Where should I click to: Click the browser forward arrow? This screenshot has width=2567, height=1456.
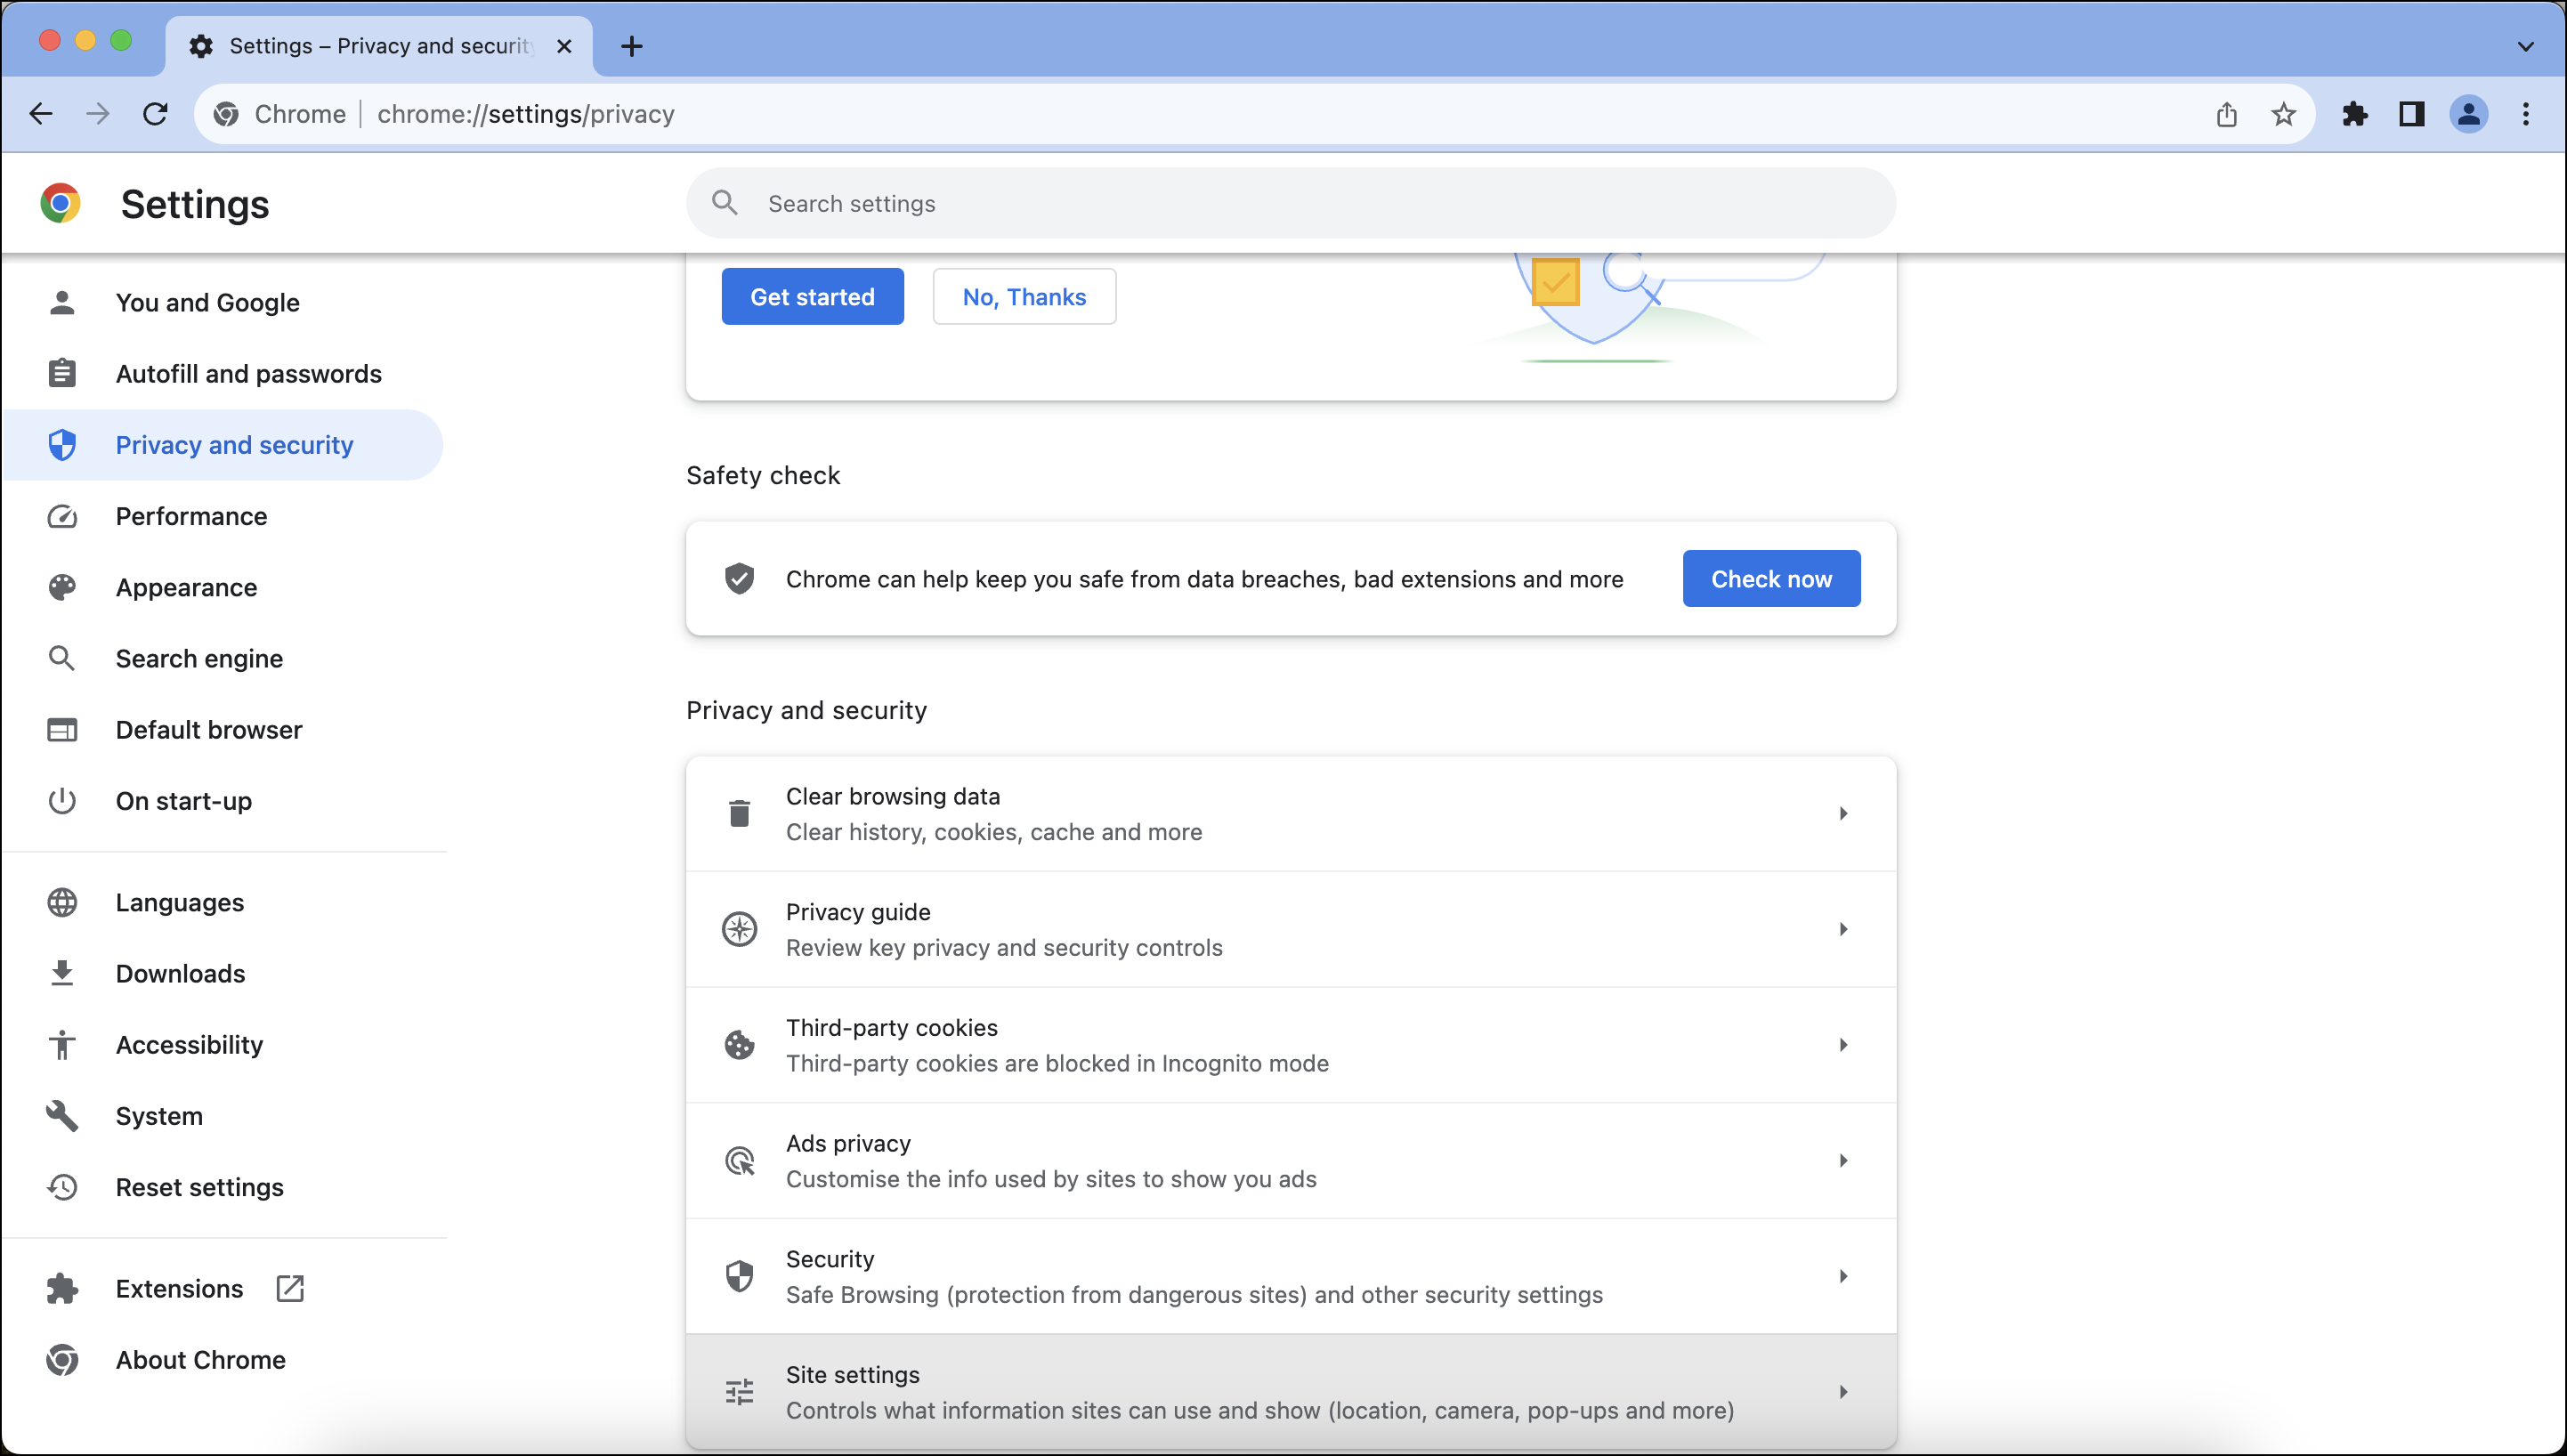click(98, 114)
